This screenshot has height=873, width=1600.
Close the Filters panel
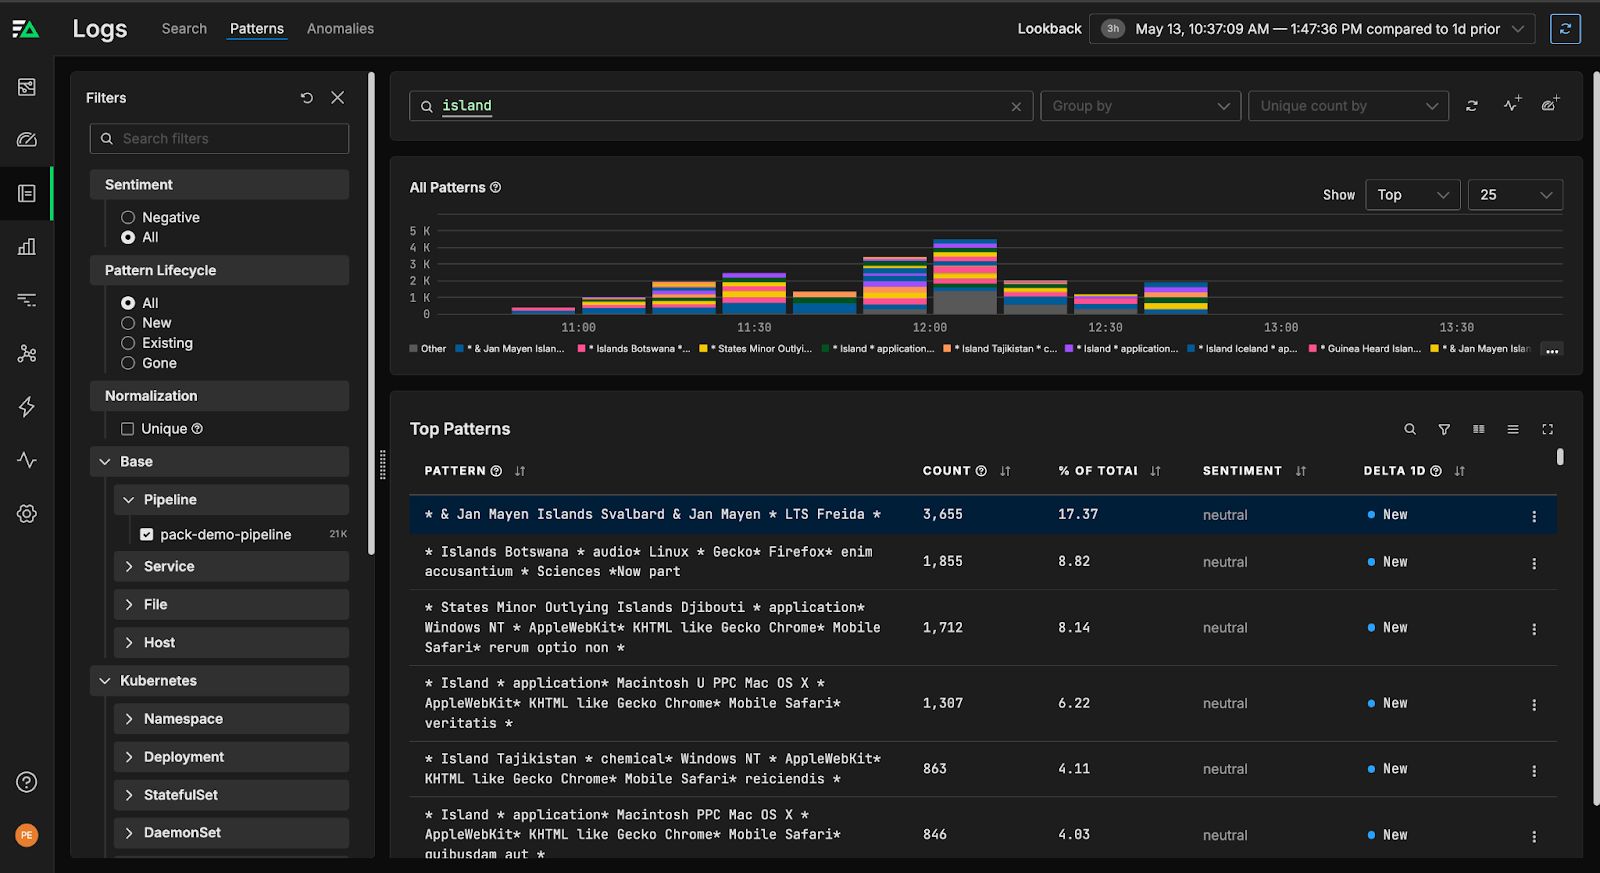click(338, 98)
